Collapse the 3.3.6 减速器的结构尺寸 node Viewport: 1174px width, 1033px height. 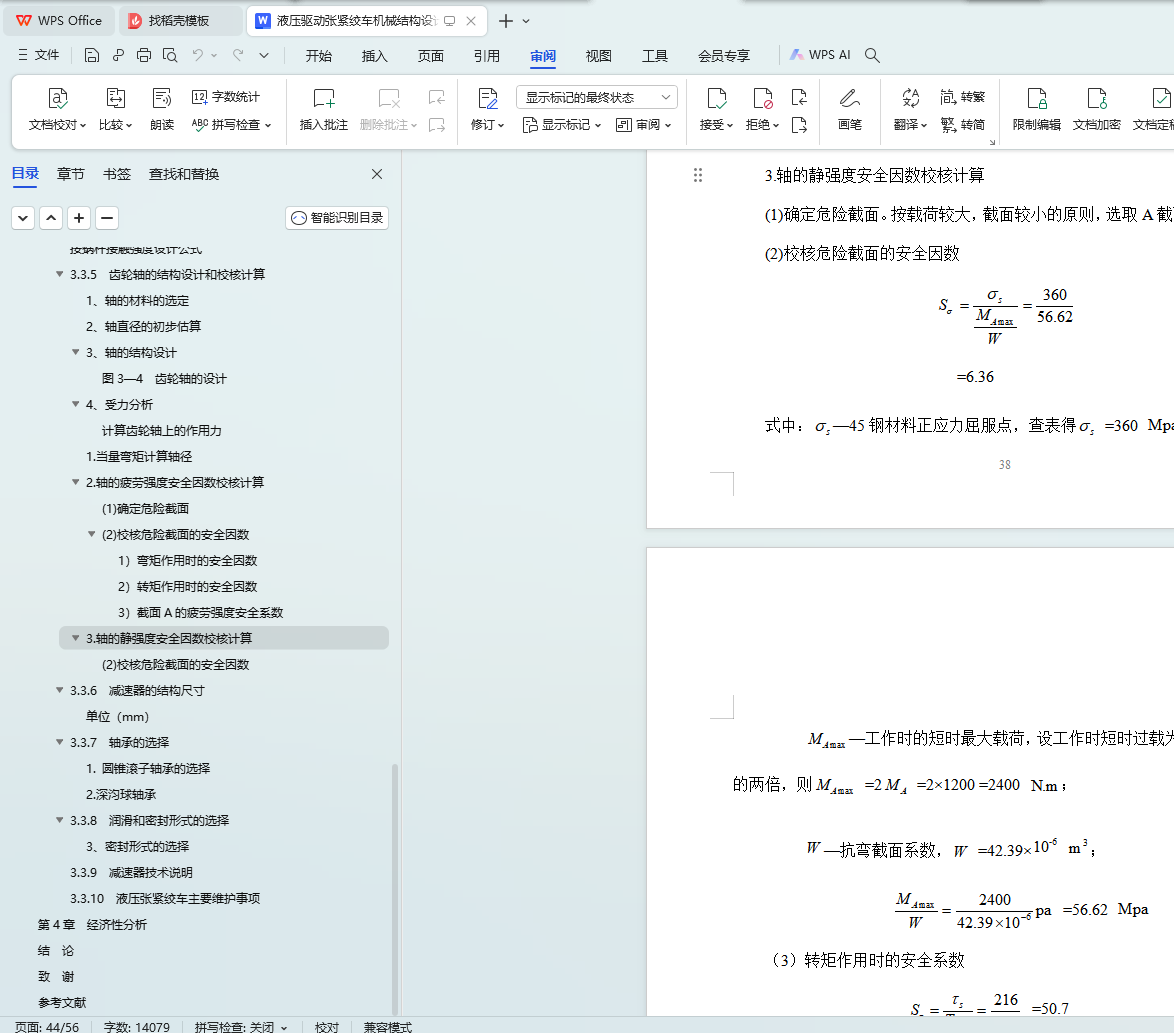[60, 690]
